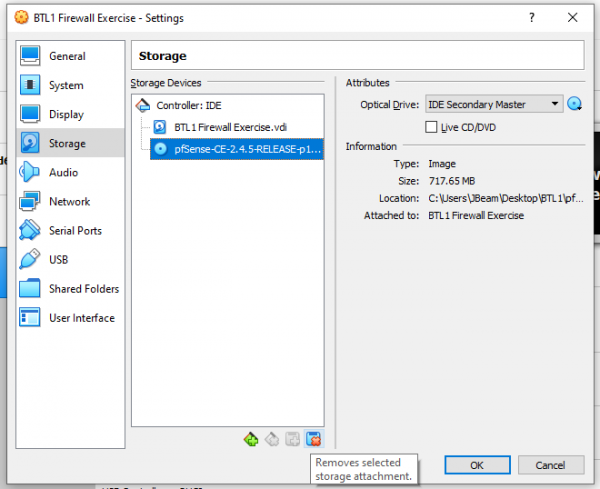Open the System settings category
Image resolution: width=600 pixels, height=489 pixels.
(x=70, y=85)
